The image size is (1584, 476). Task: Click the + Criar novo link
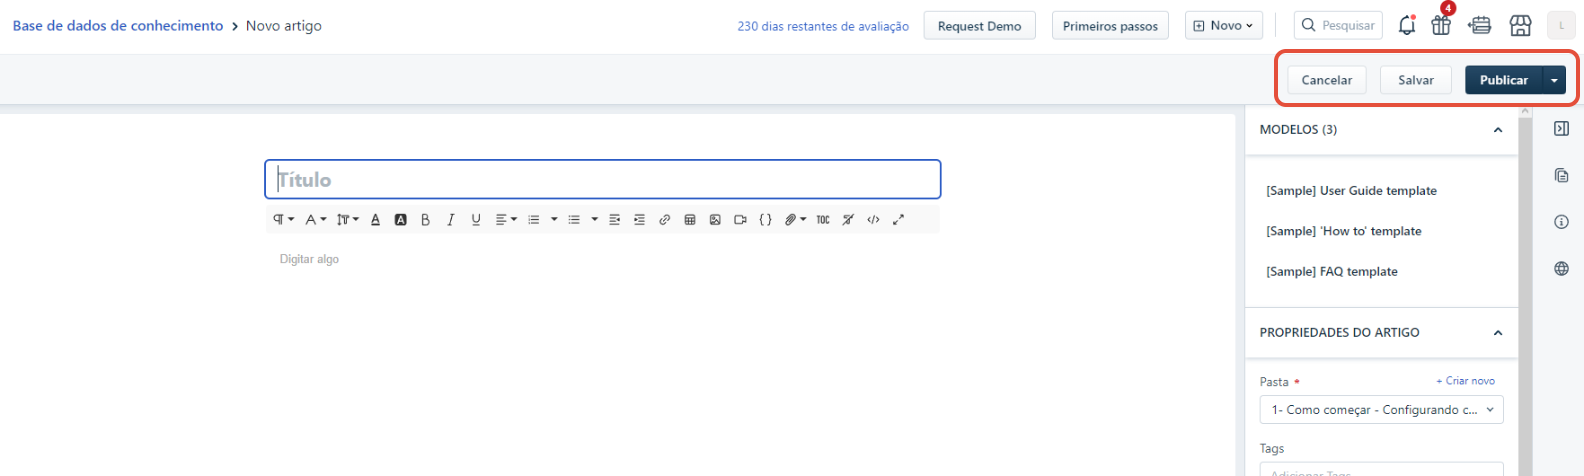pyautogui.click(x=1465, y=381)
